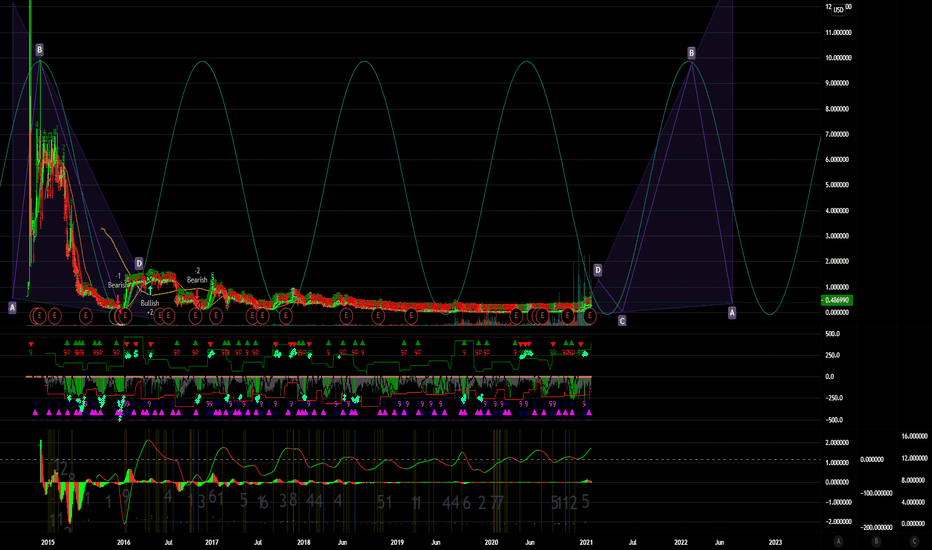Click the 7.000000 price axis label
This screenshot has height=550, width=932.
click(x=839, y=134)
